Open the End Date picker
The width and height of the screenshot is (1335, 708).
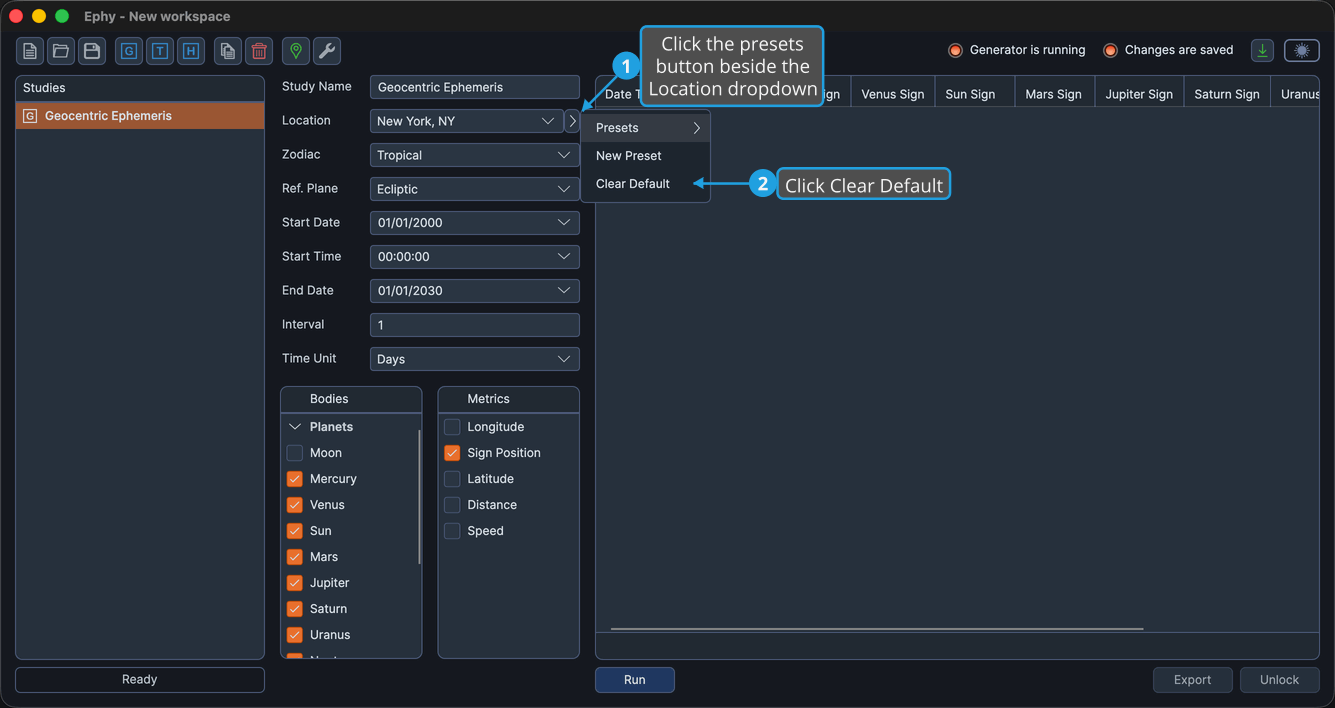[x=475, y=291]
